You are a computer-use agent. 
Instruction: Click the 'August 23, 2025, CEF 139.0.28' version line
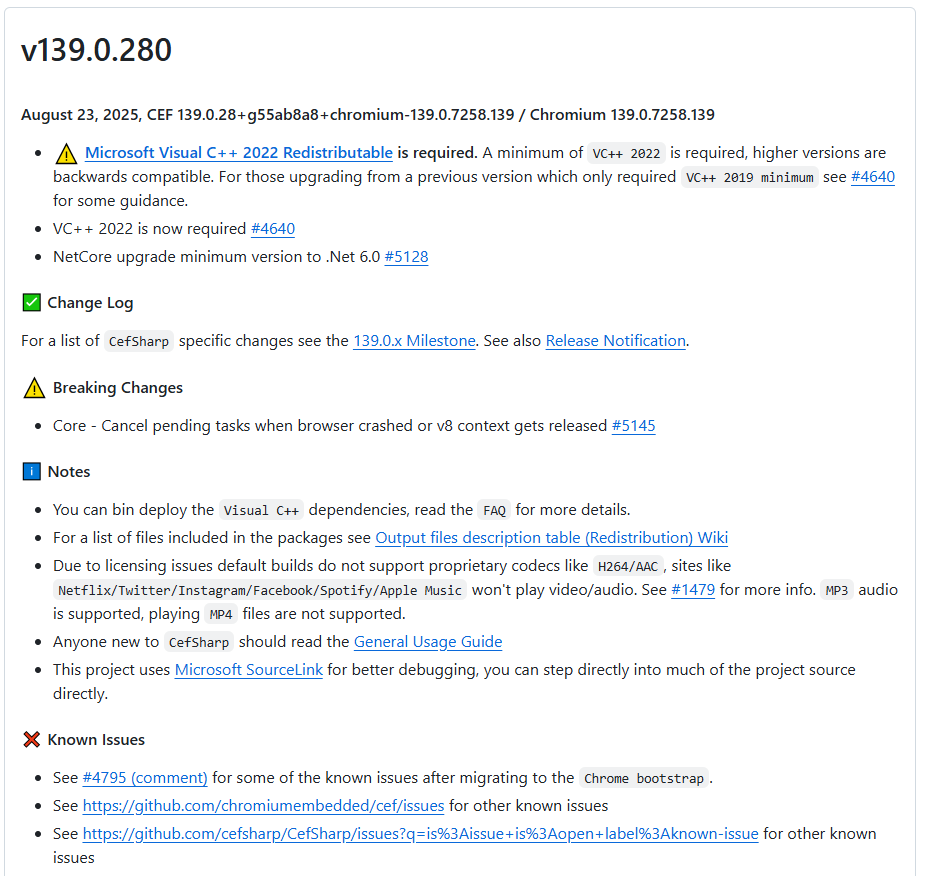368,115
